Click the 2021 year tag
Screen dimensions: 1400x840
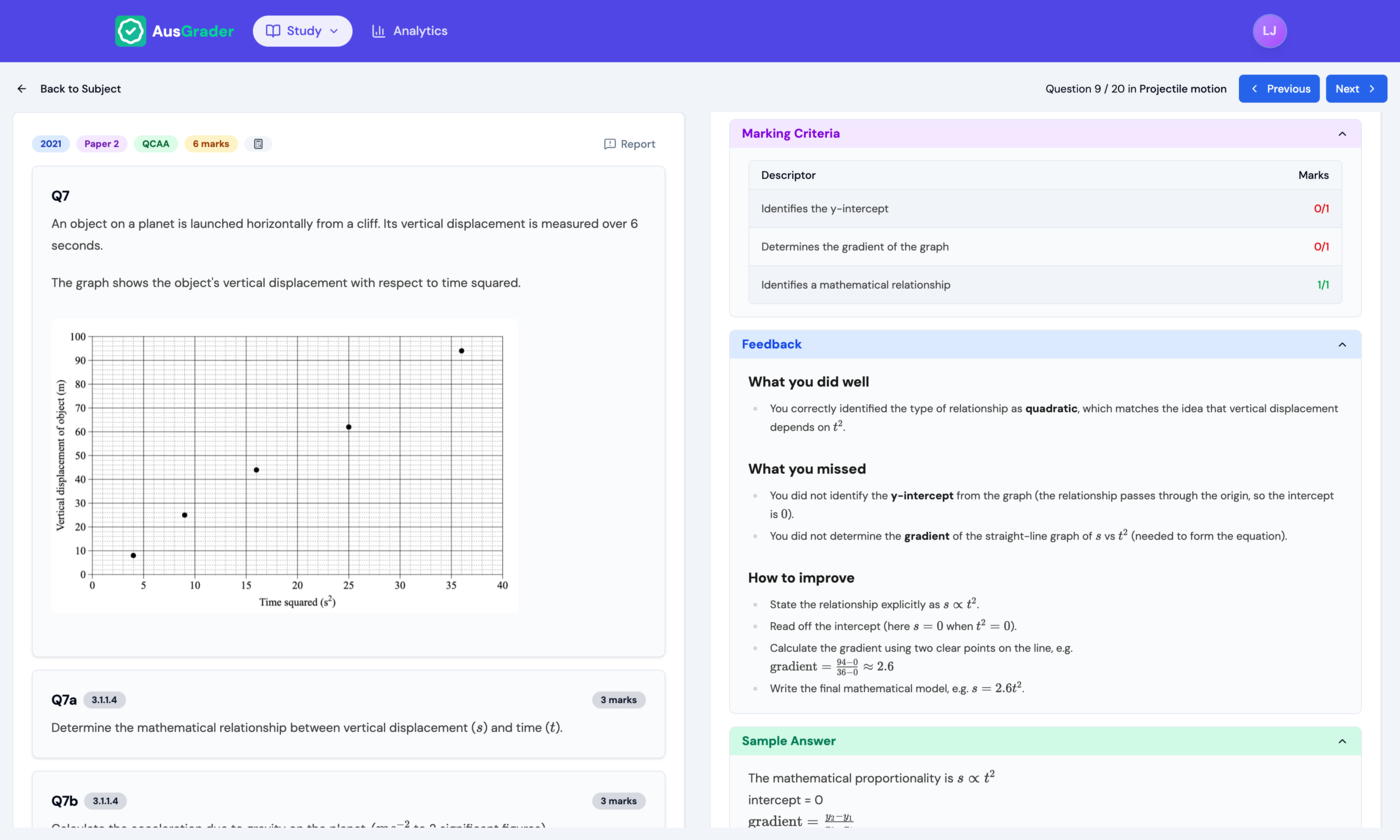[51, 144]
